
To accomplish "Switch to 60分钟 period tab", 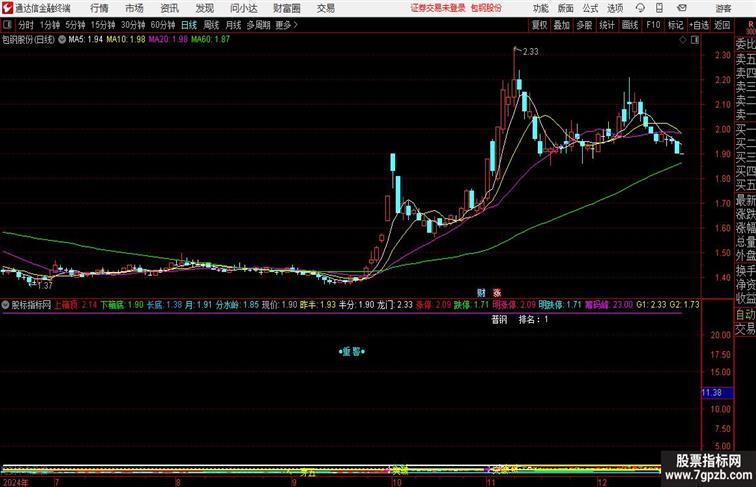I will pos(163,25).
